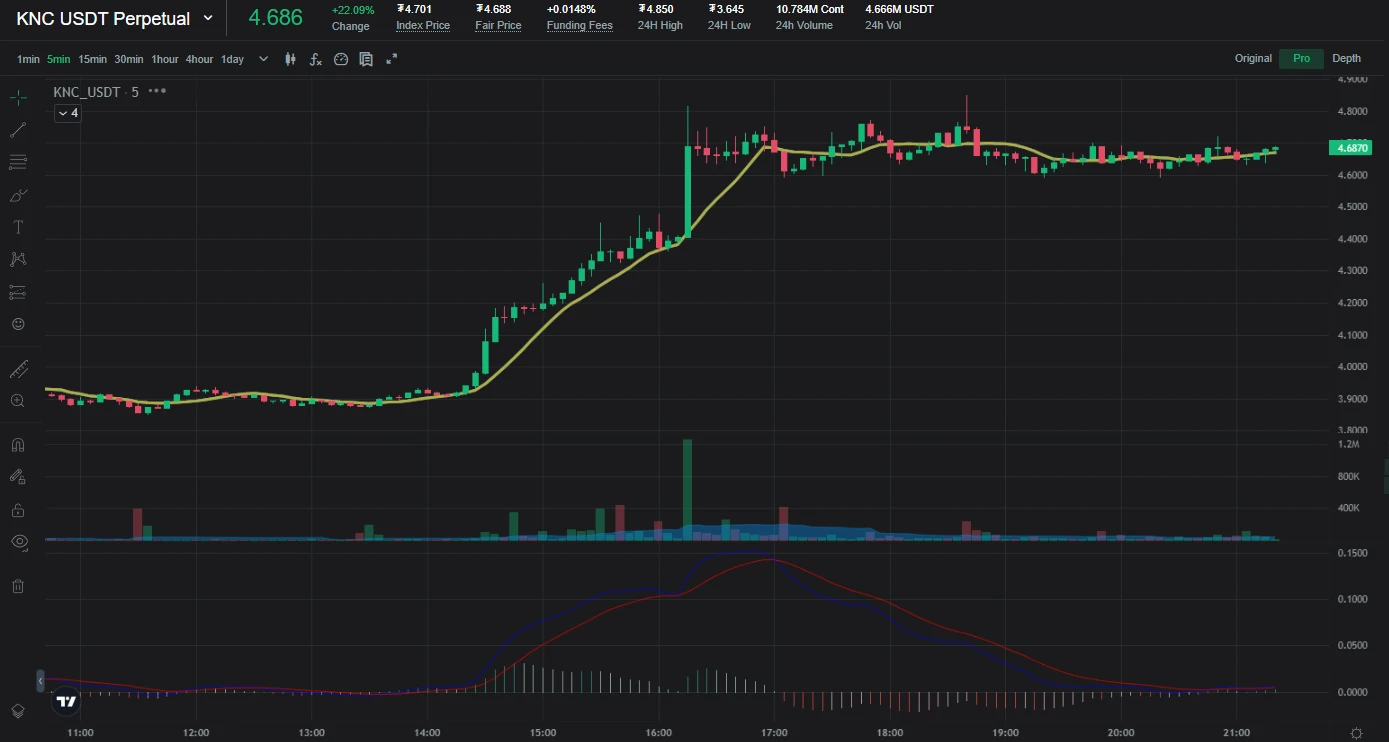Screen dimensions: 1389x742
Task: Open the page-style icon next to the gauge
Action: pyautogui.click(x=366, y=59)
